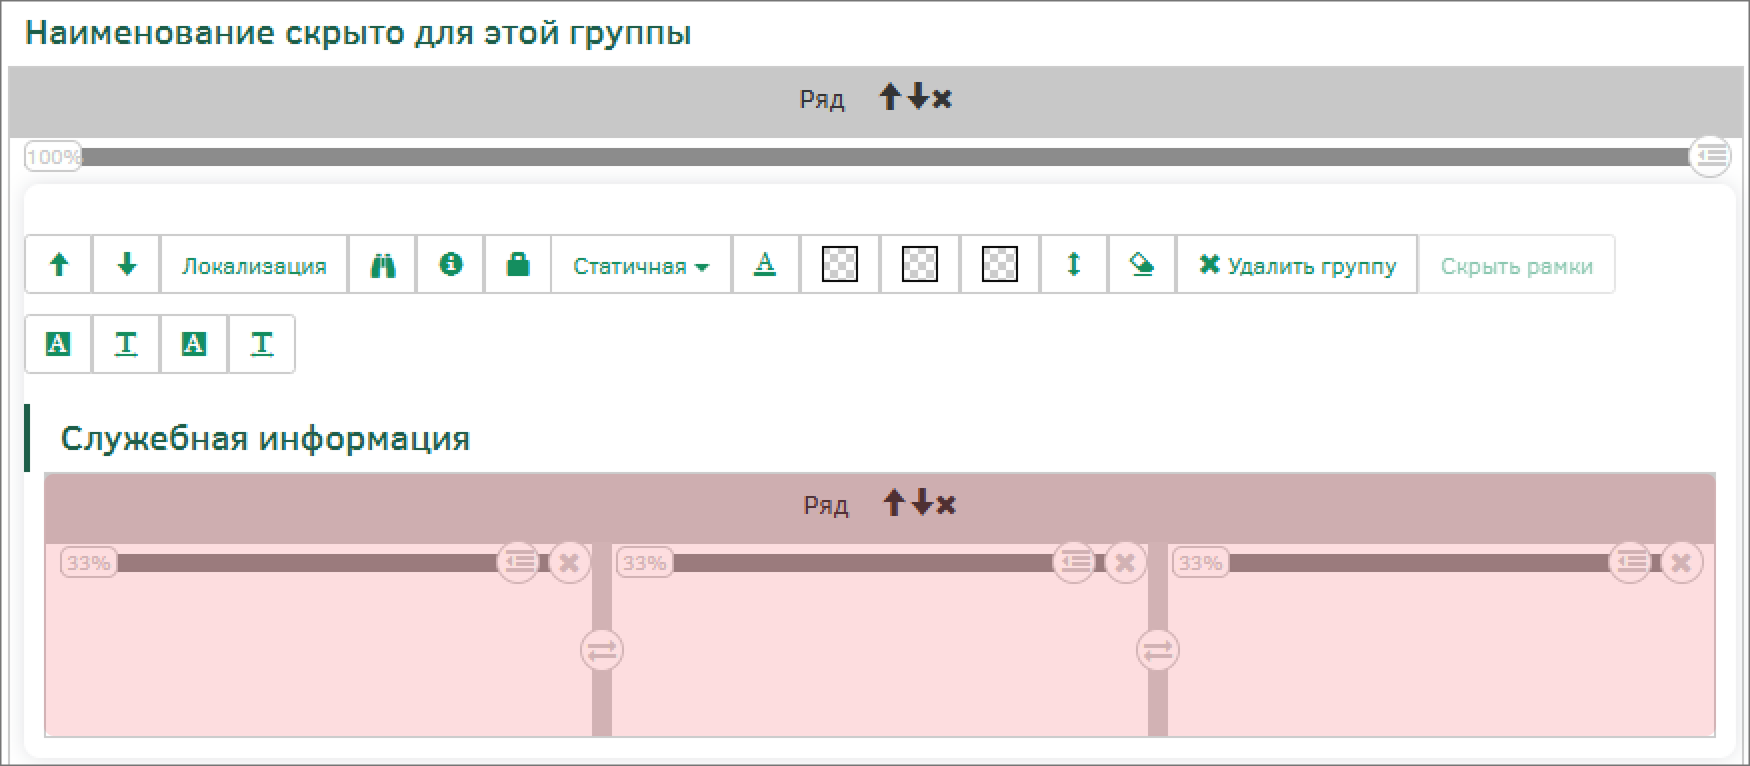Click the vertical double-arrow height icon

[x=1073, y=265]
